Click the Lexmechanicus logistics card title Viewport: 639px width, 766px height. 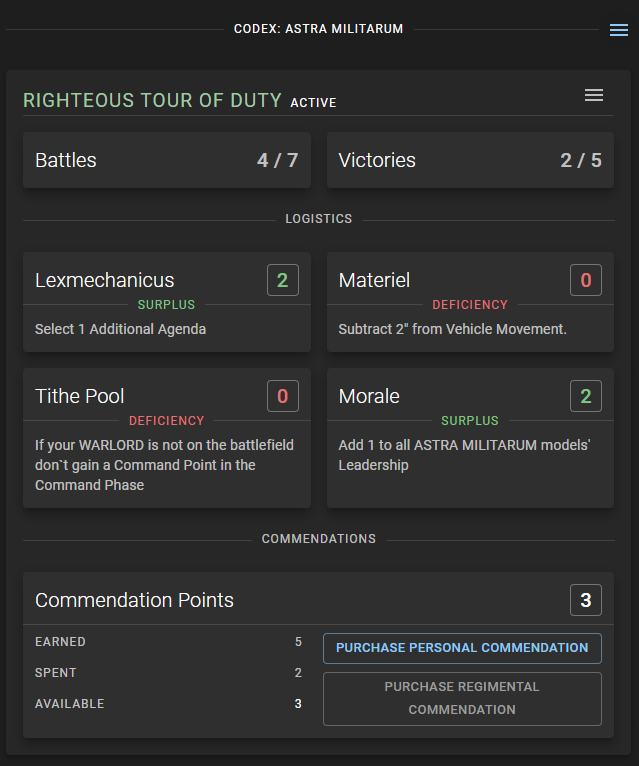[x=105, y=281]
